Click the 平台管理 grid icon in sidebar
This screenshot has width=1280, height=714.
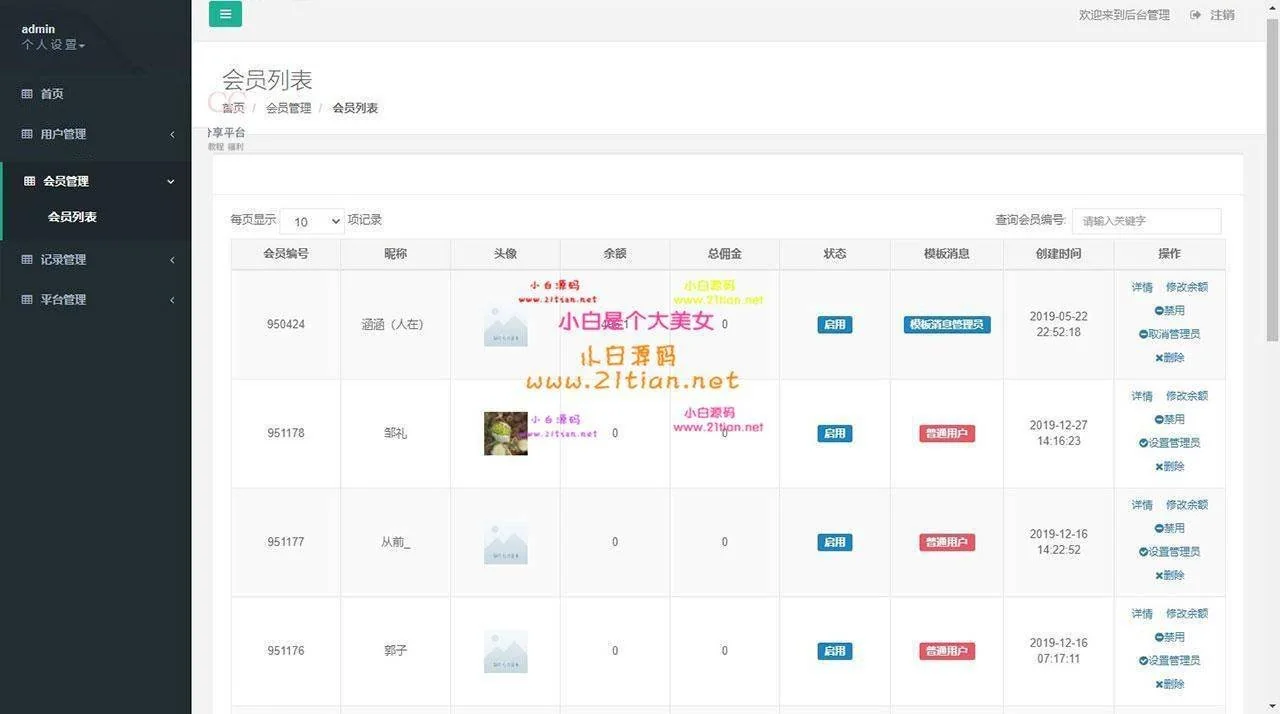[27, 300]
